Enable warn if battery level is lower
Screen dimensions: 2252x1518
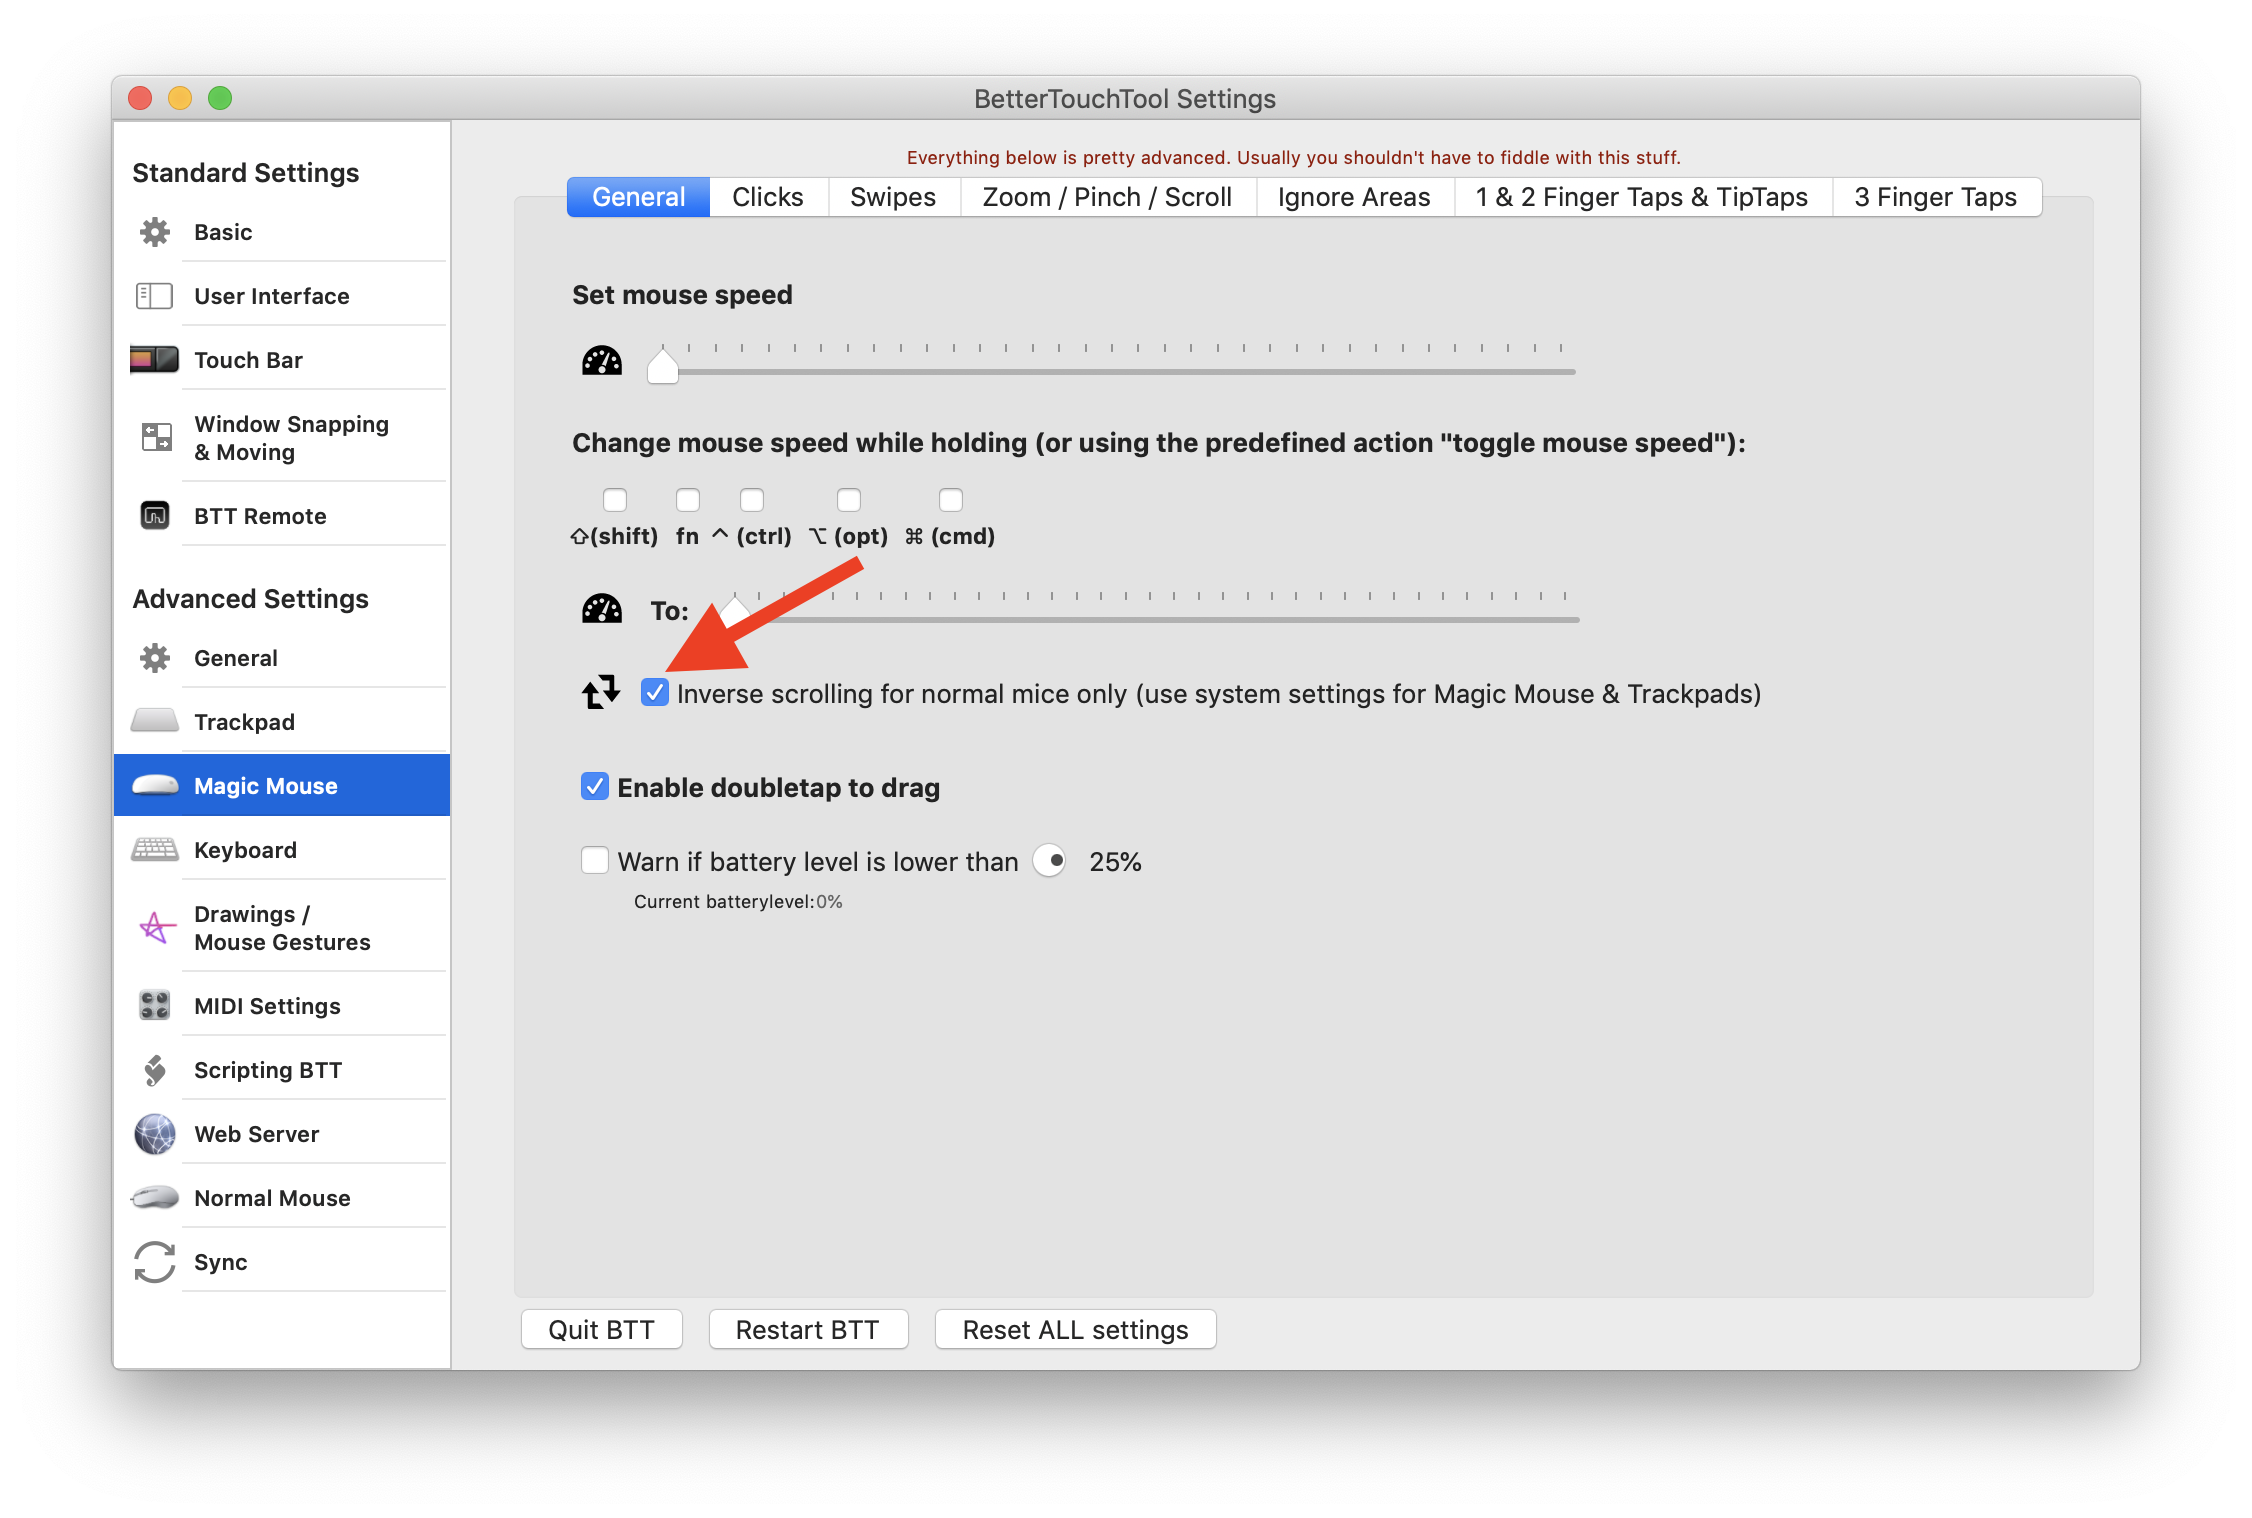pyautogui.click(x=594, y=860)
